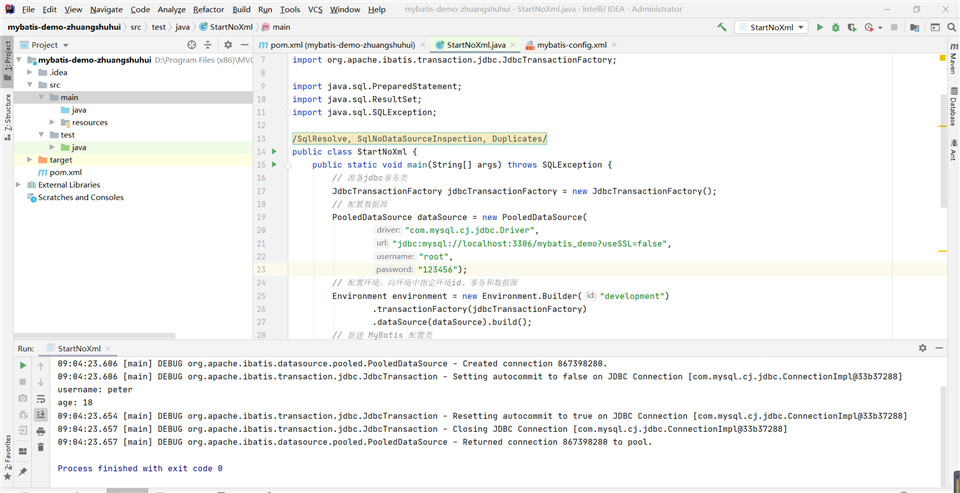Click the Profiler run icon
The width and height of the screenshot is (960, 493).
click(869, 28)
